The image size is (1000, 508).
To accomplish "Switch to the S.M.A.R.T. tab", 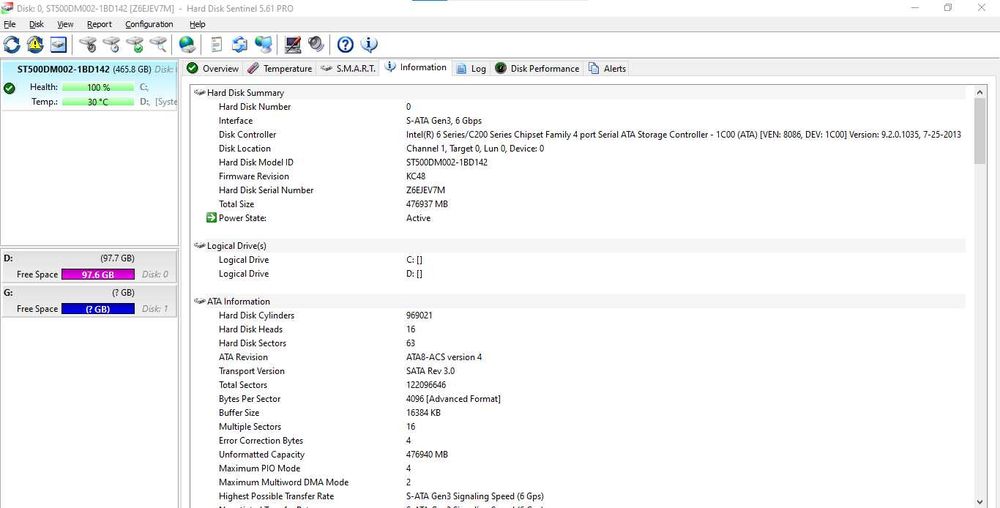I will click(x=348, y=68).
